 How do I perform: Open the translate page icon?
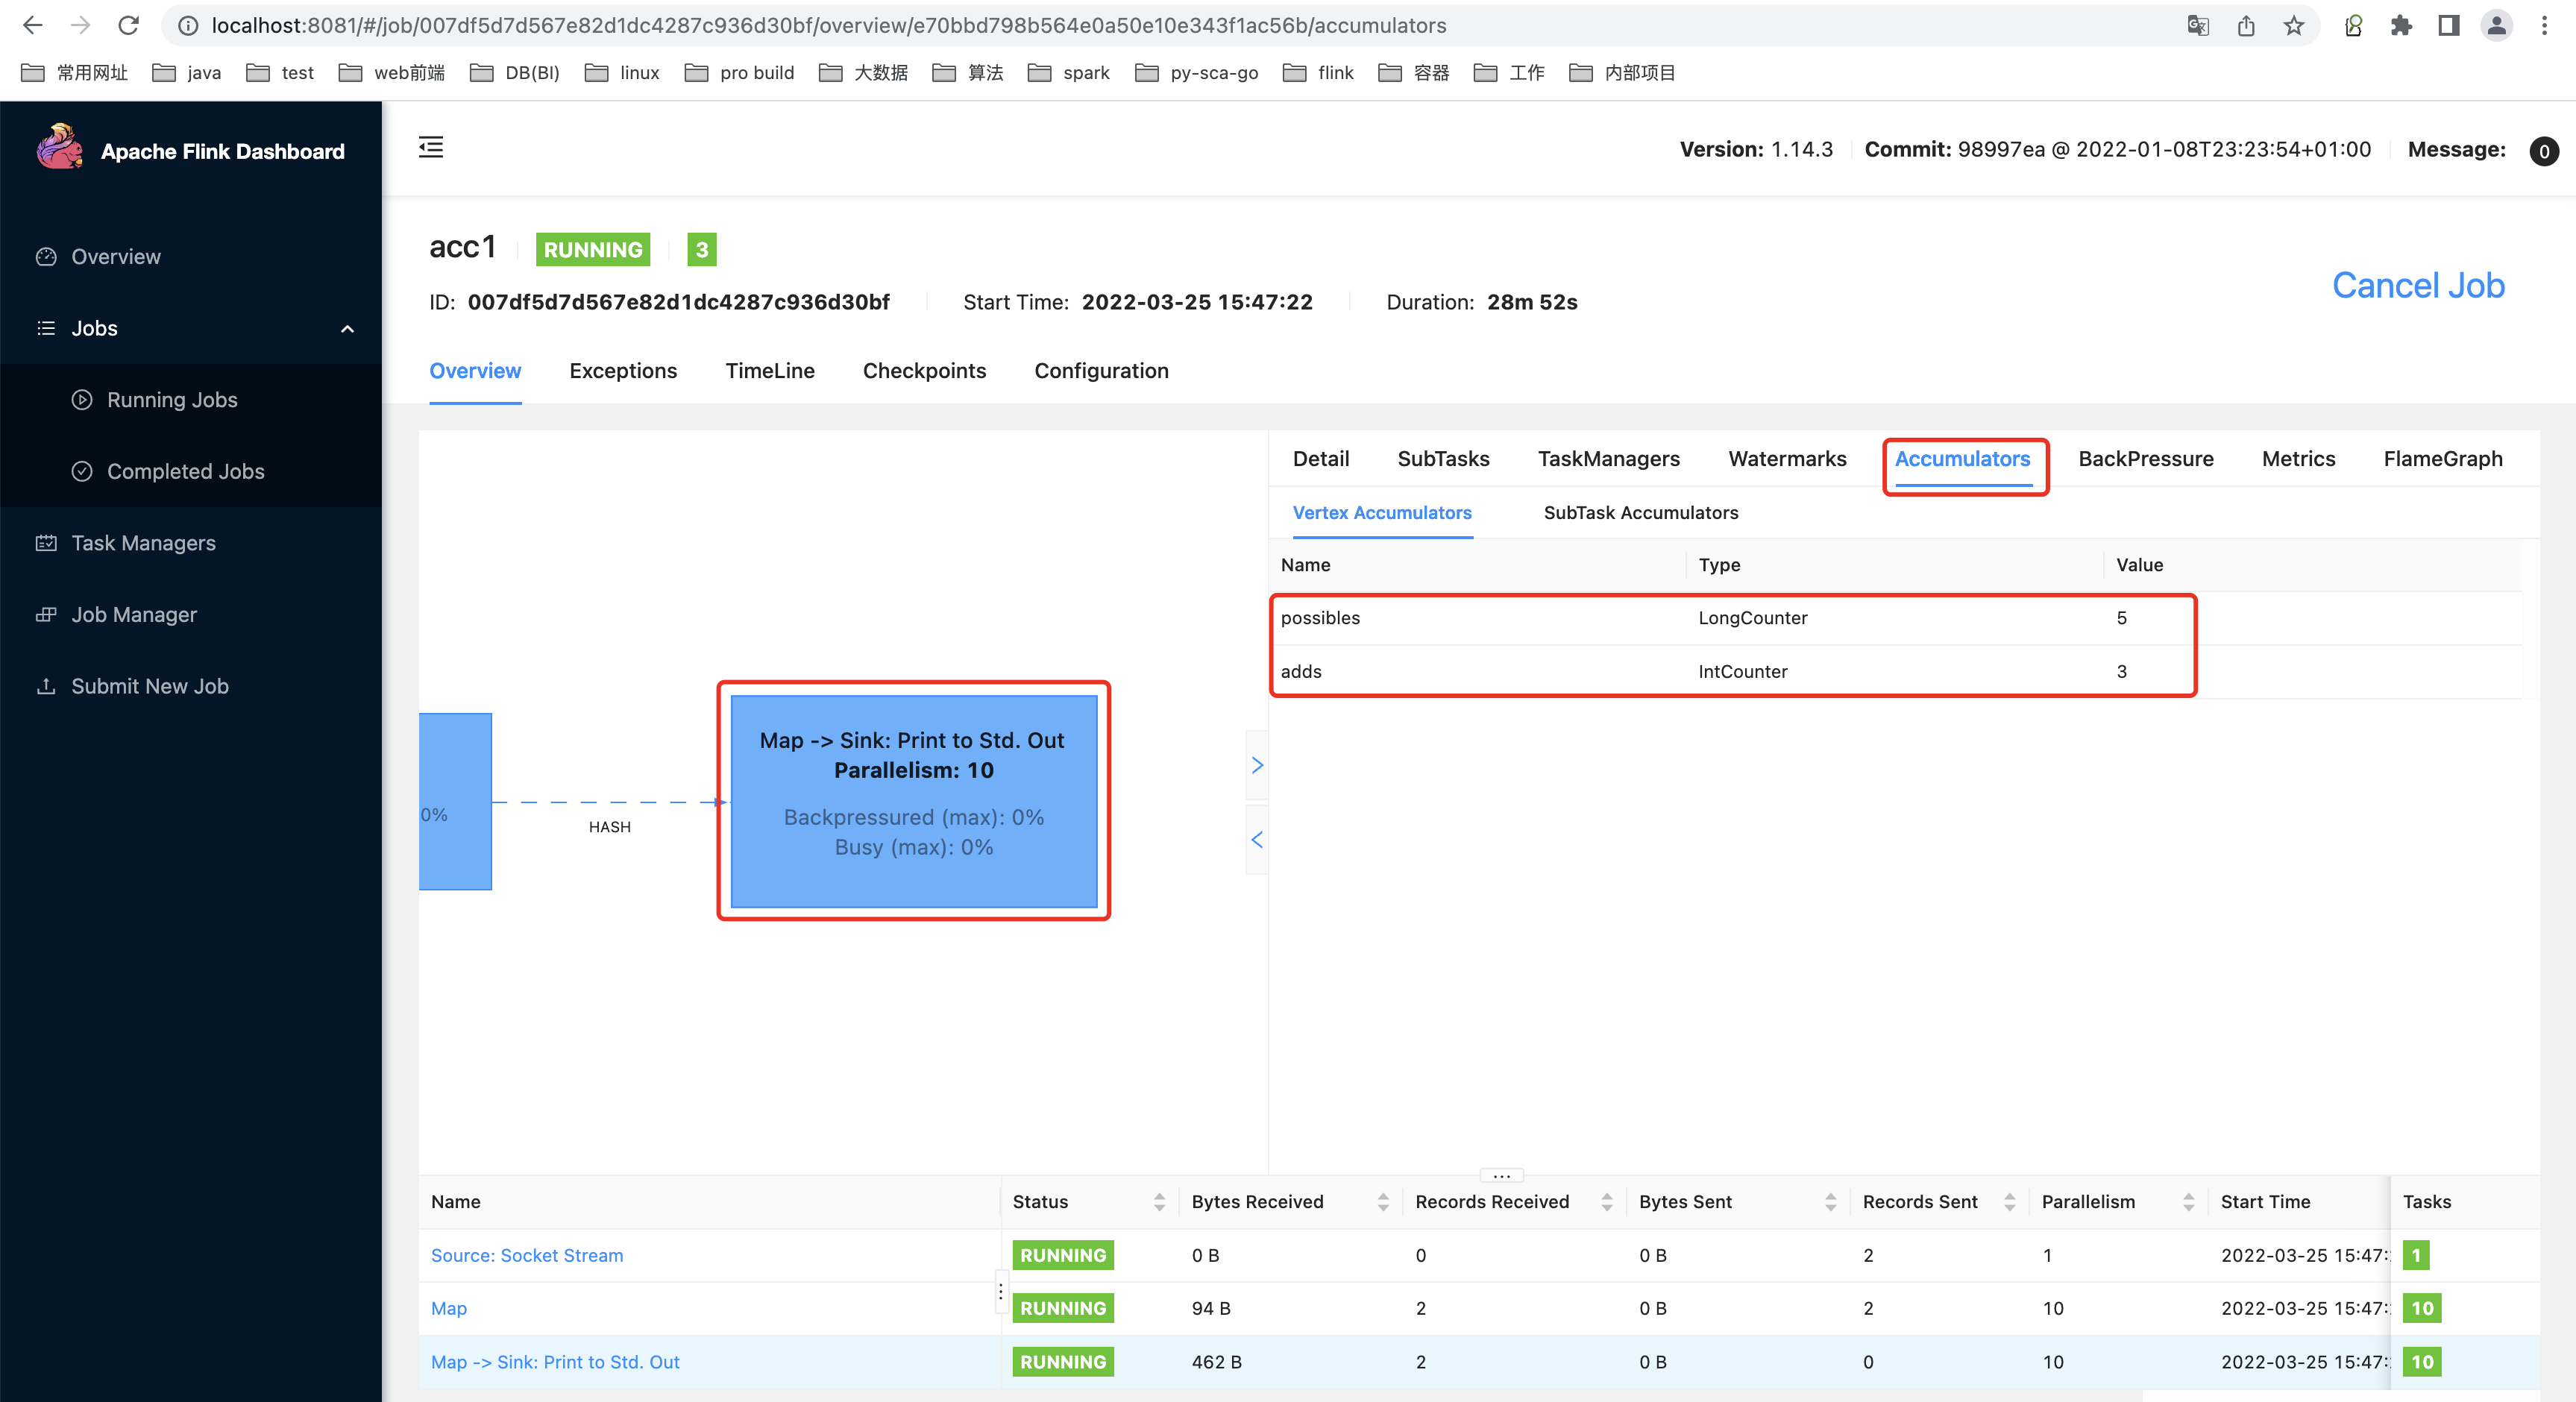(x=2198, y=26)
